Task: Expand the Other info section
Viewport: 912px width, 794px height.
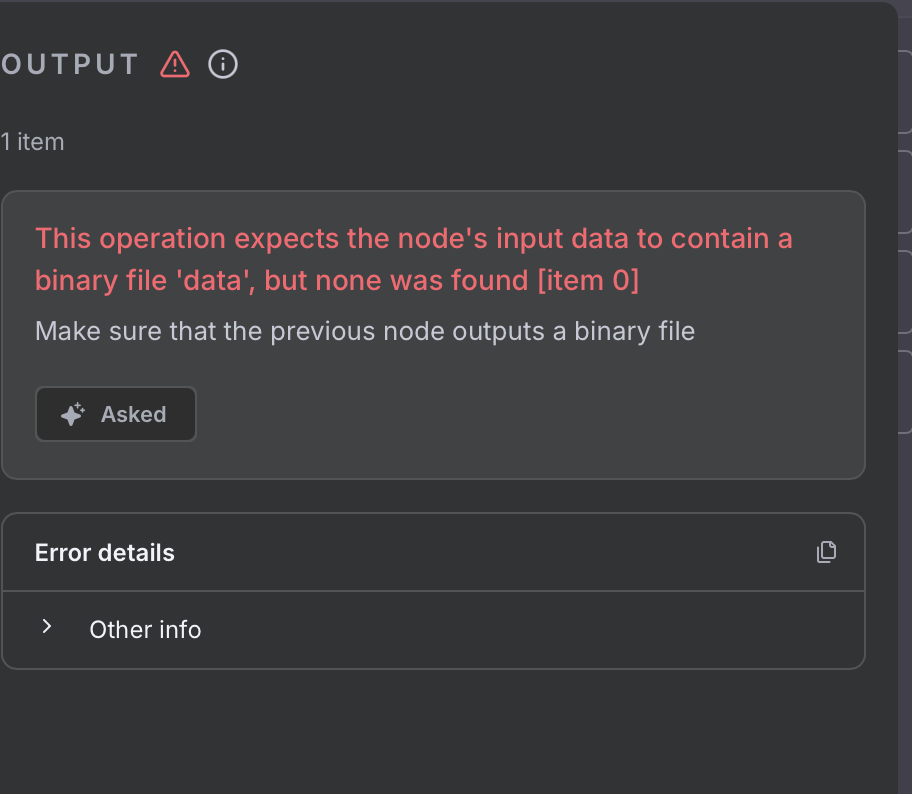Action: pyautogui.click(x=144, y=630)
